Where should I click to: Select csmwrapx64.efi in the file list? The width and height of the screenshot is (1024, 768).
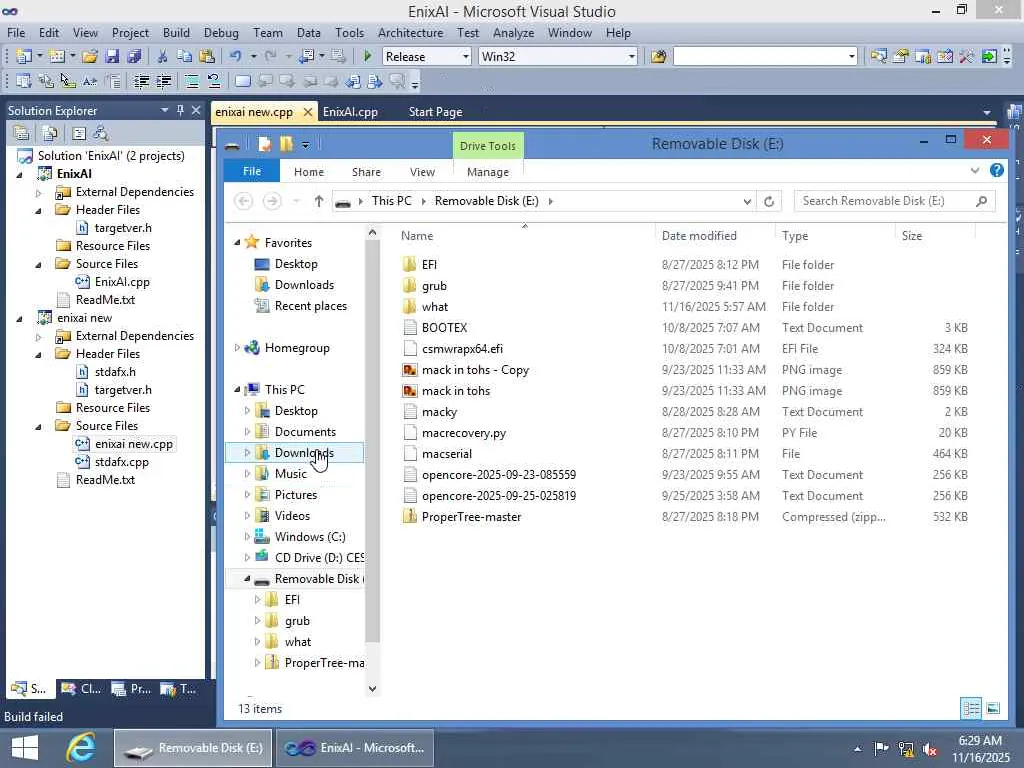(x=462, y=349)
